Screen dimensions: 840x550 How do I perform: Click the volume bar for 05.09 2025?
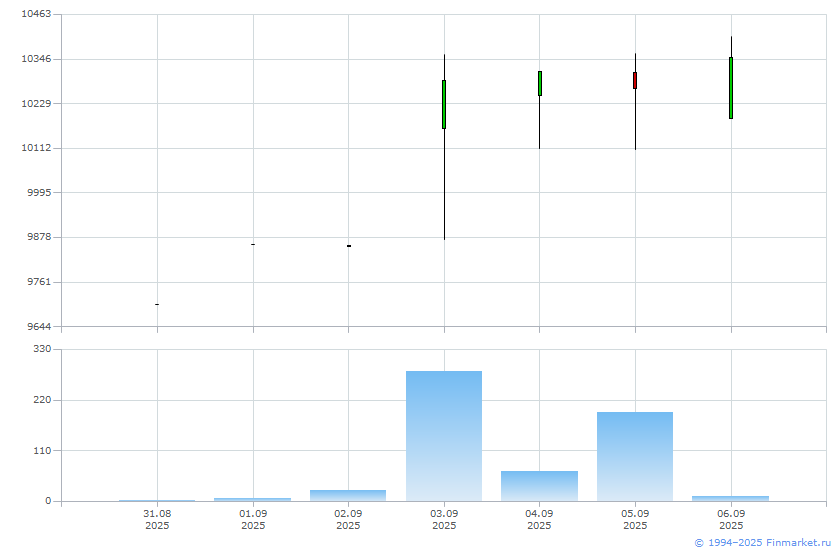coord(635,456)
